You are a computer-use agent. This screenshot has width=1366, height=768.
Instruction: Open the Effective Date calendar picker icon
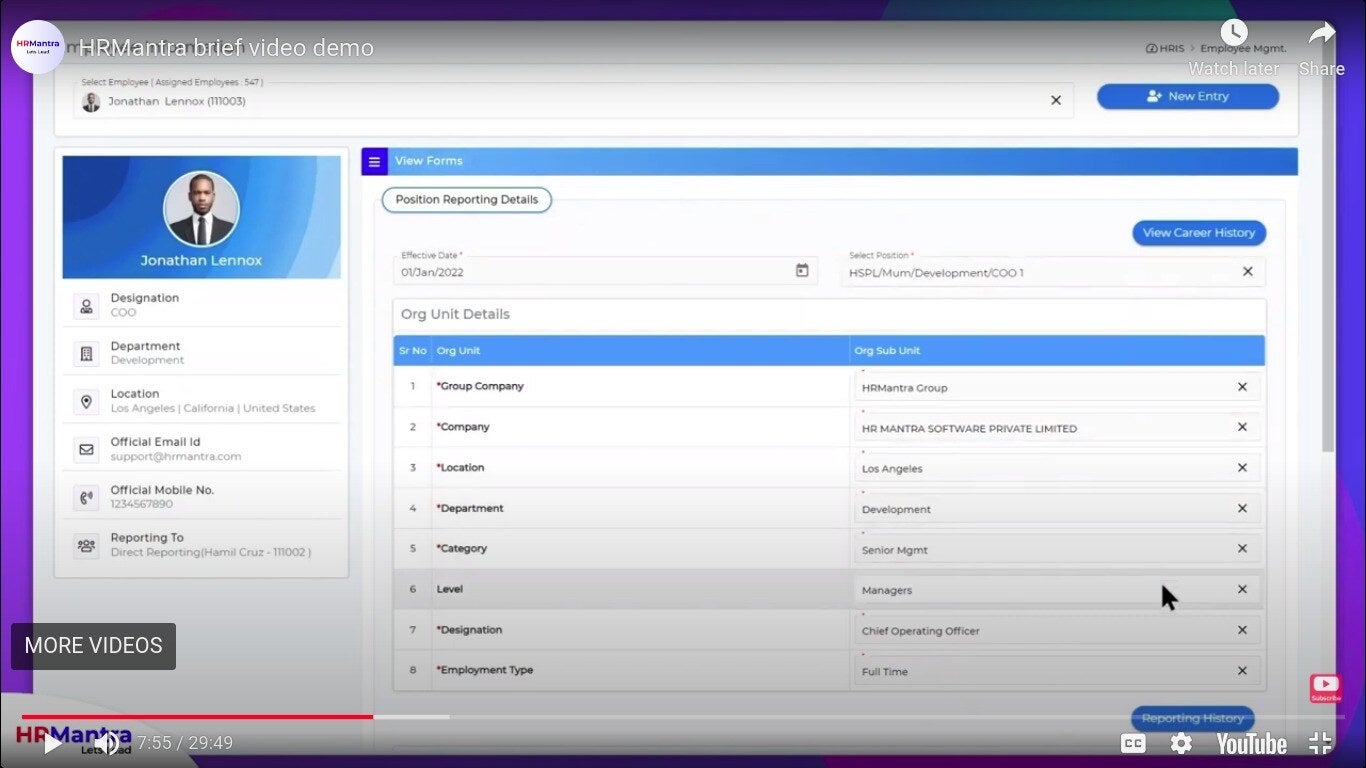[801, 270]
